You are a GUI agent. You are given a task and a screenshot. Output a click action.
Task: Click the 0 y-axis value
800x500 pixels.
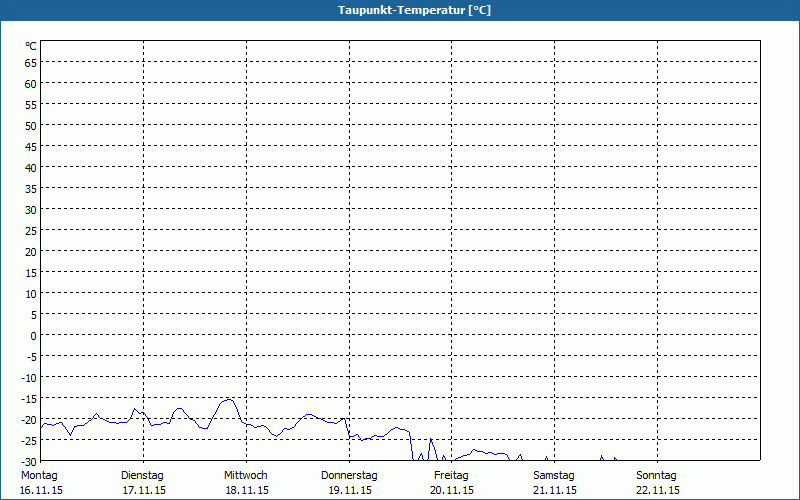tap(34, 336)
